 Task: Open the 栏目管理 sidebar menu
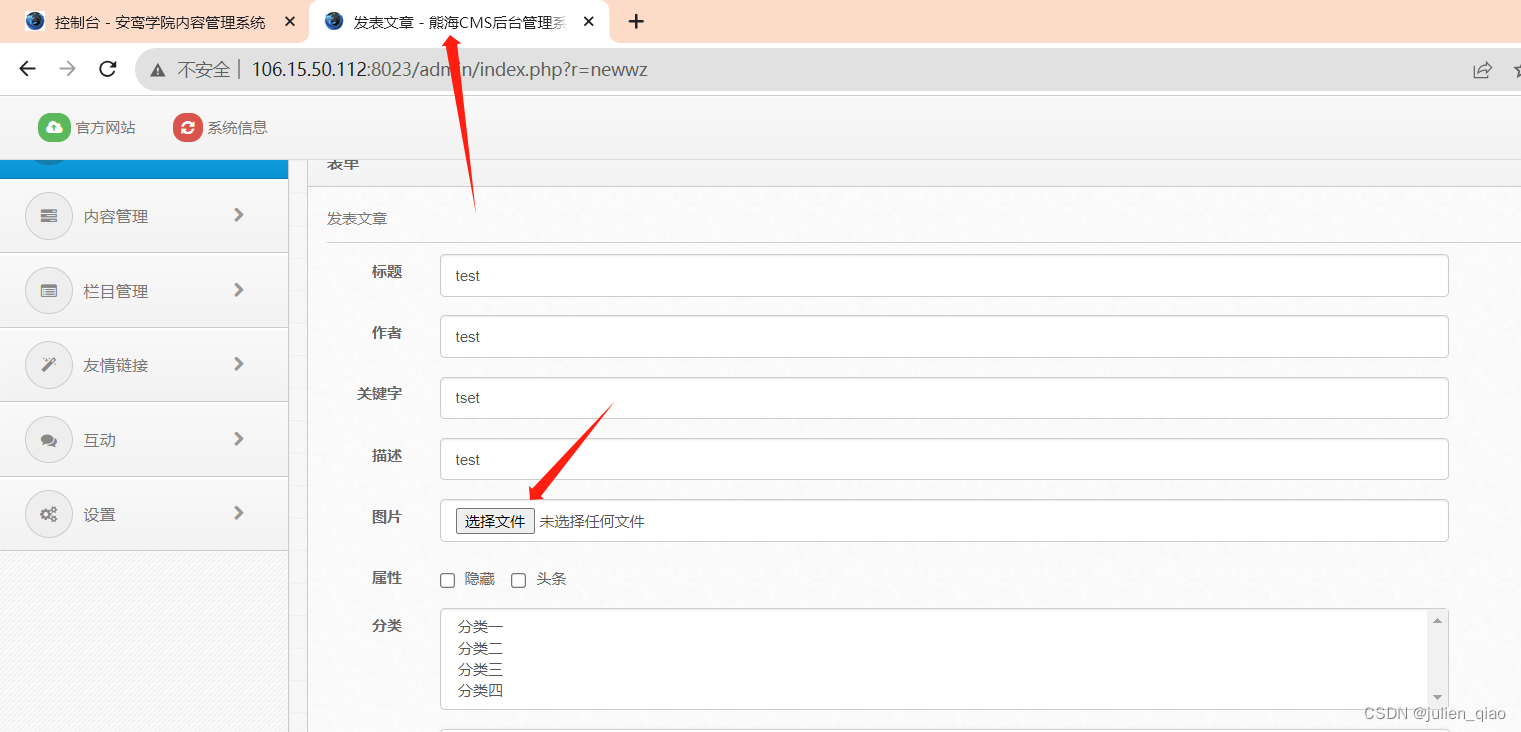pyautogui.click(x=144, y=291)
